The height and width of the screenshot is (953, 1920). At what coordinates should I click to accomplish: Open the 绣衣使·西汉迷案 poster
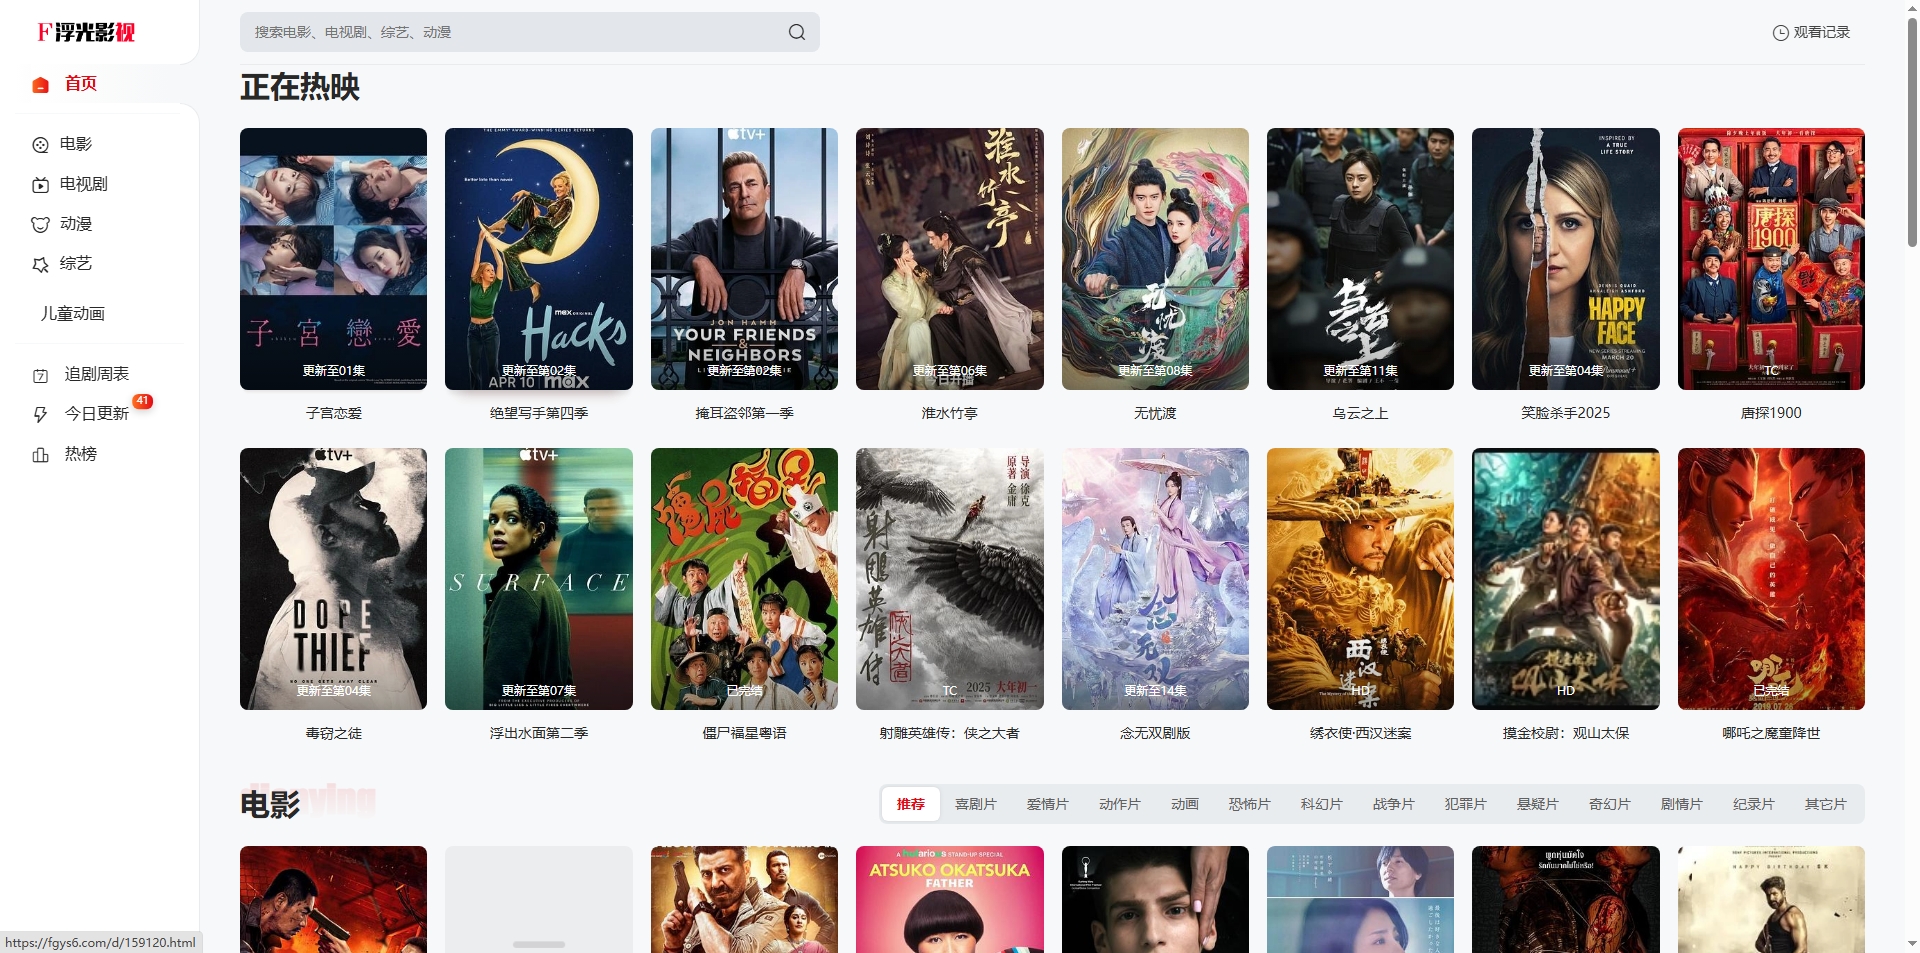pyautogui.click(x=1360, y=579)
